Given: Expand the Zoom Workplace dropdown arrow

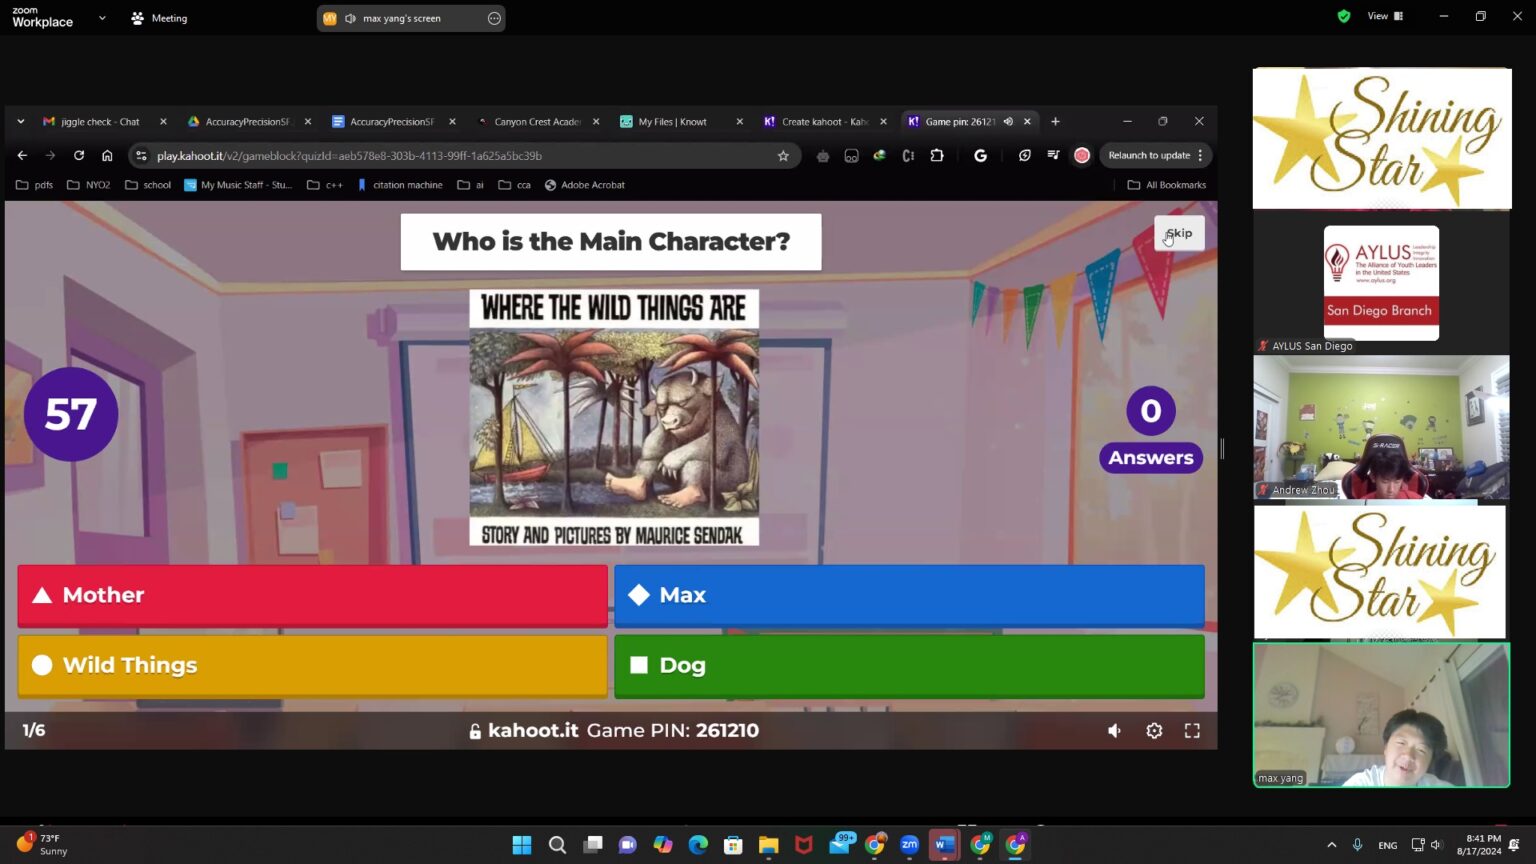Looking at the screenshot, I should click(x=102, y=18).
